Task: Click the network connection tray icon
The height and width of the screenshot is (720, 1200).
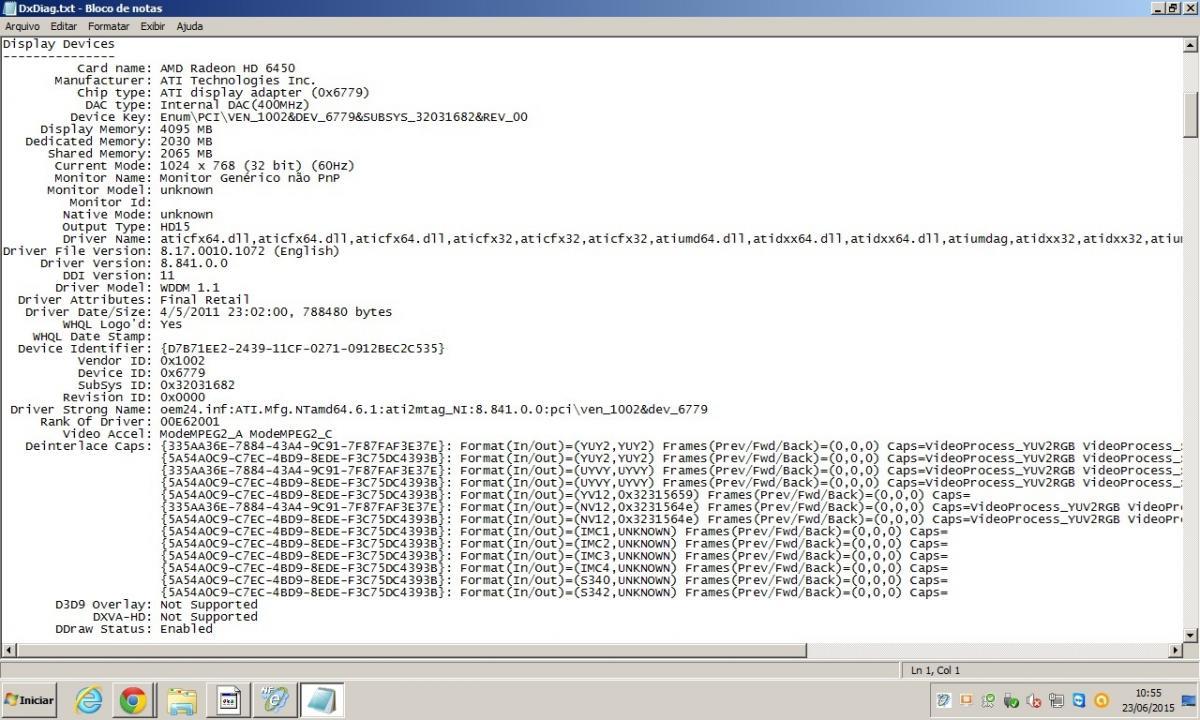Action: 1056,701
